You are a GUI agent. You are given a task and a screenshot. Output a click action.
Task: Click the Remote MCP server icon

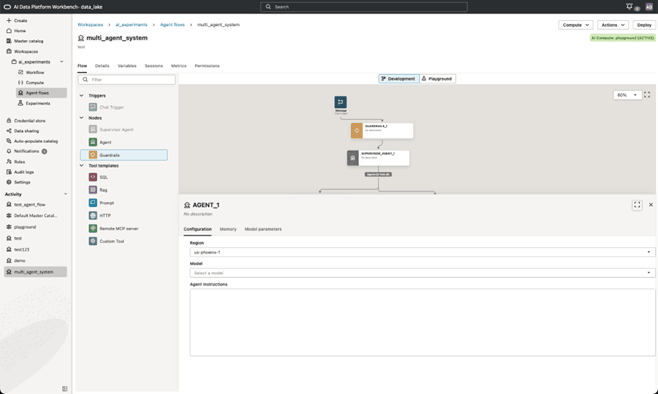93,228
